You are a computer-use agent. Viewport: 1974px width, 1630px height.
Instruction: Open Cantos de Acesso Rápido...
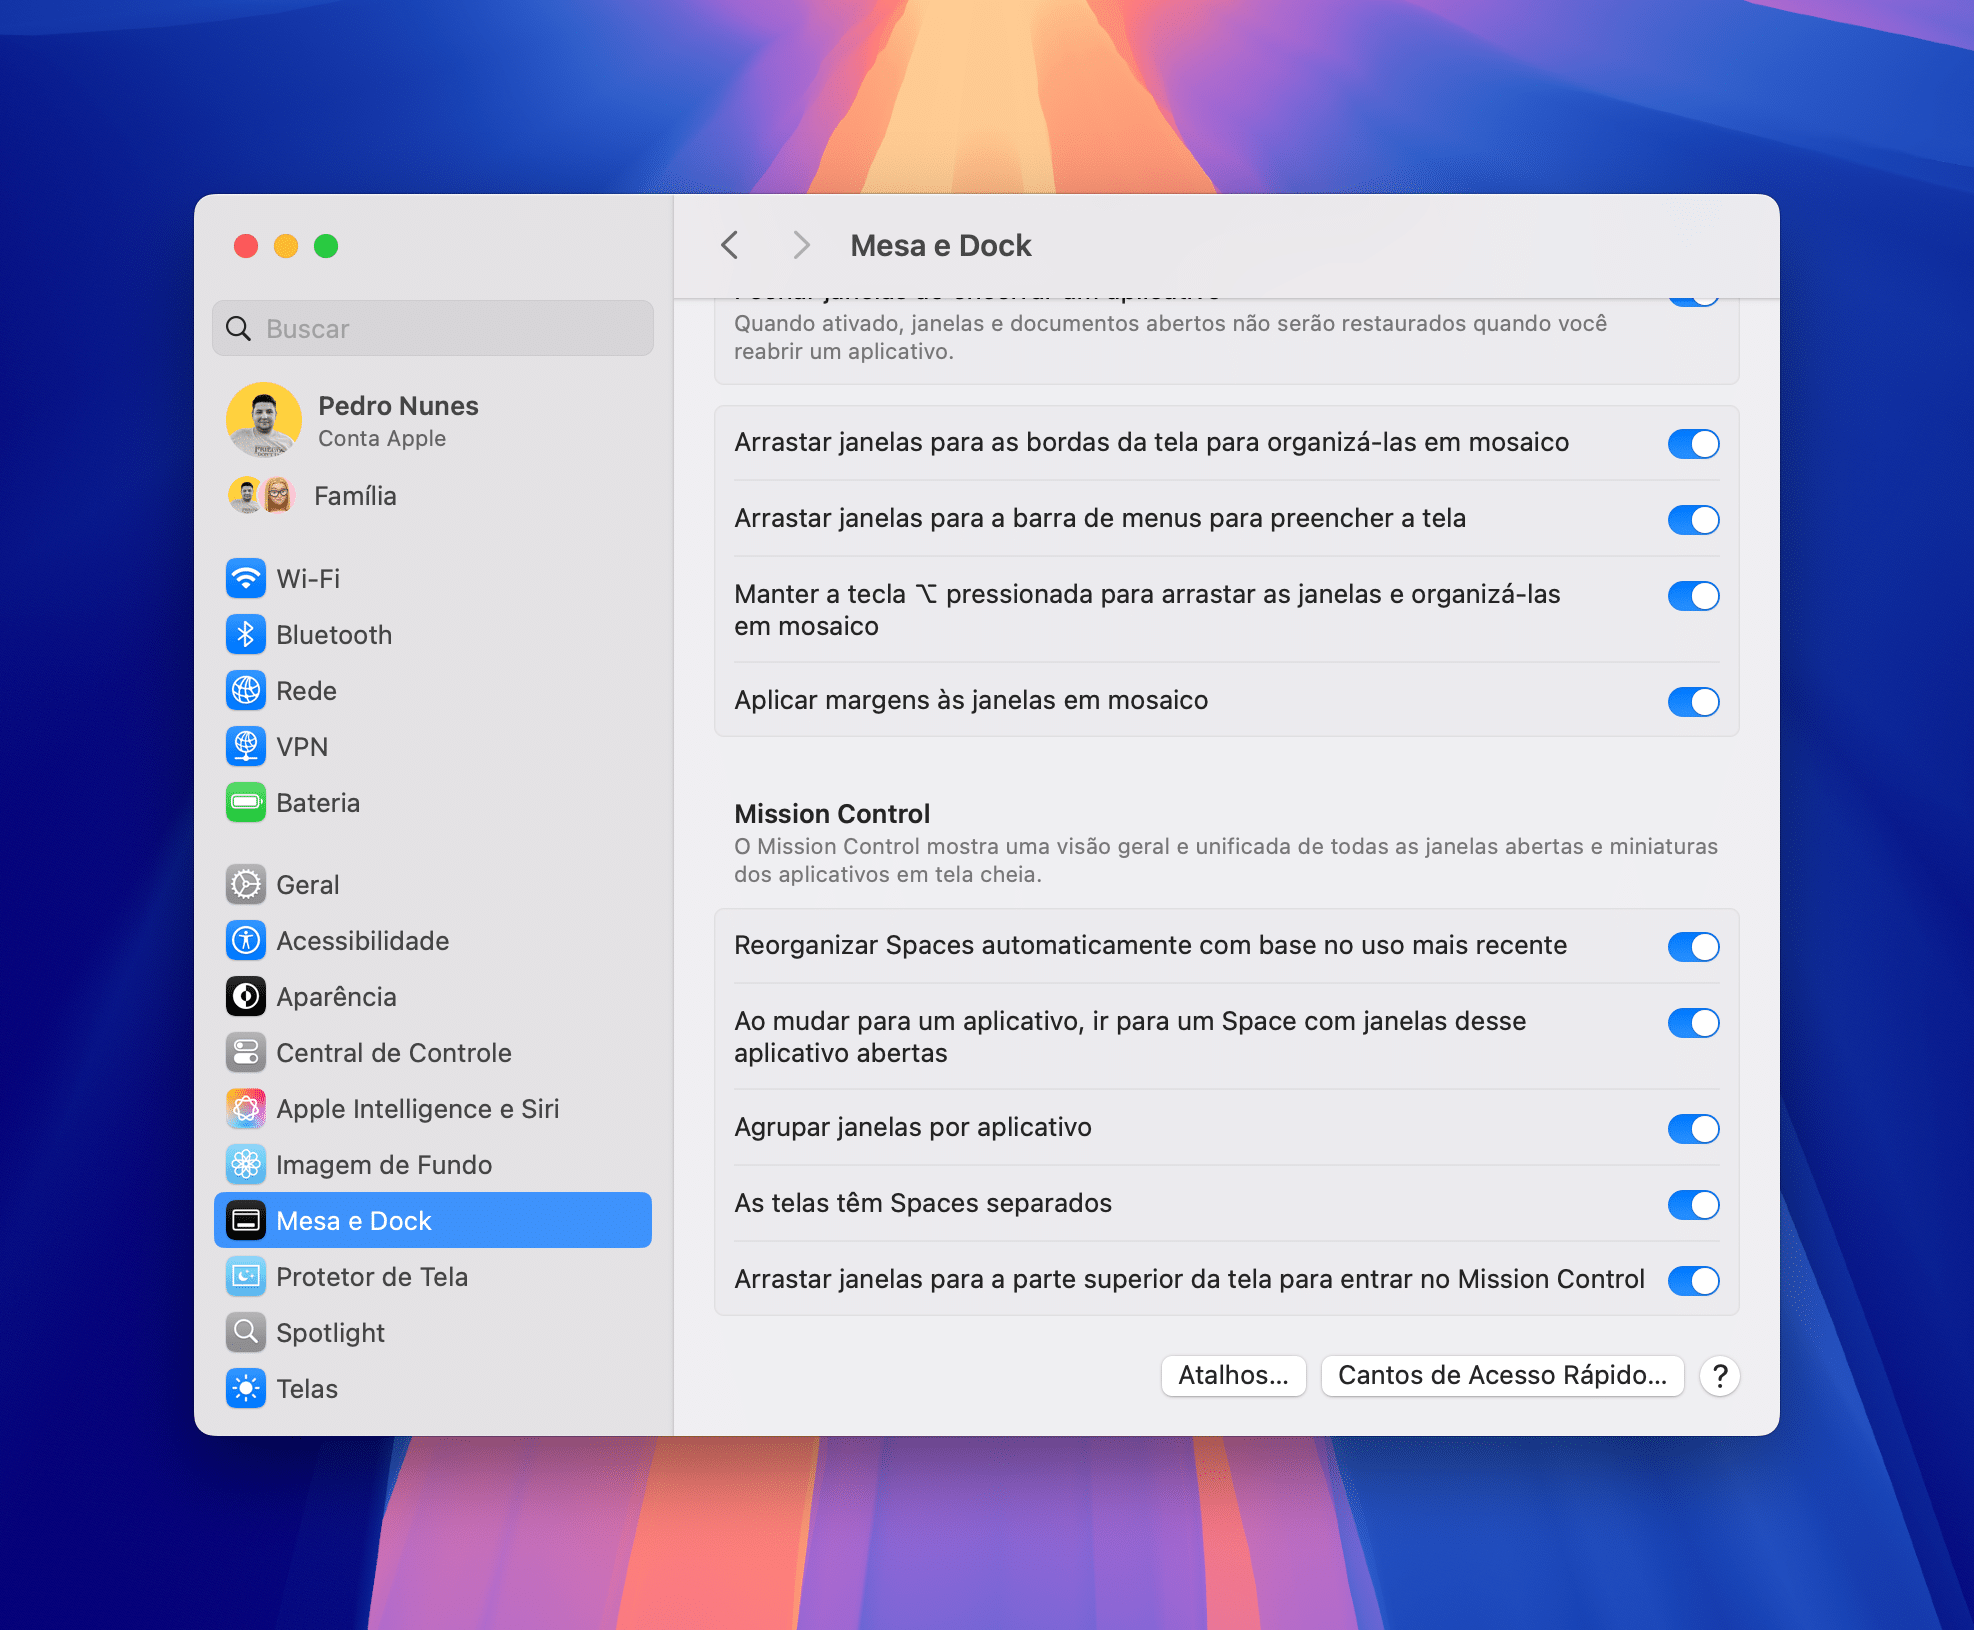[1502, 1376]
